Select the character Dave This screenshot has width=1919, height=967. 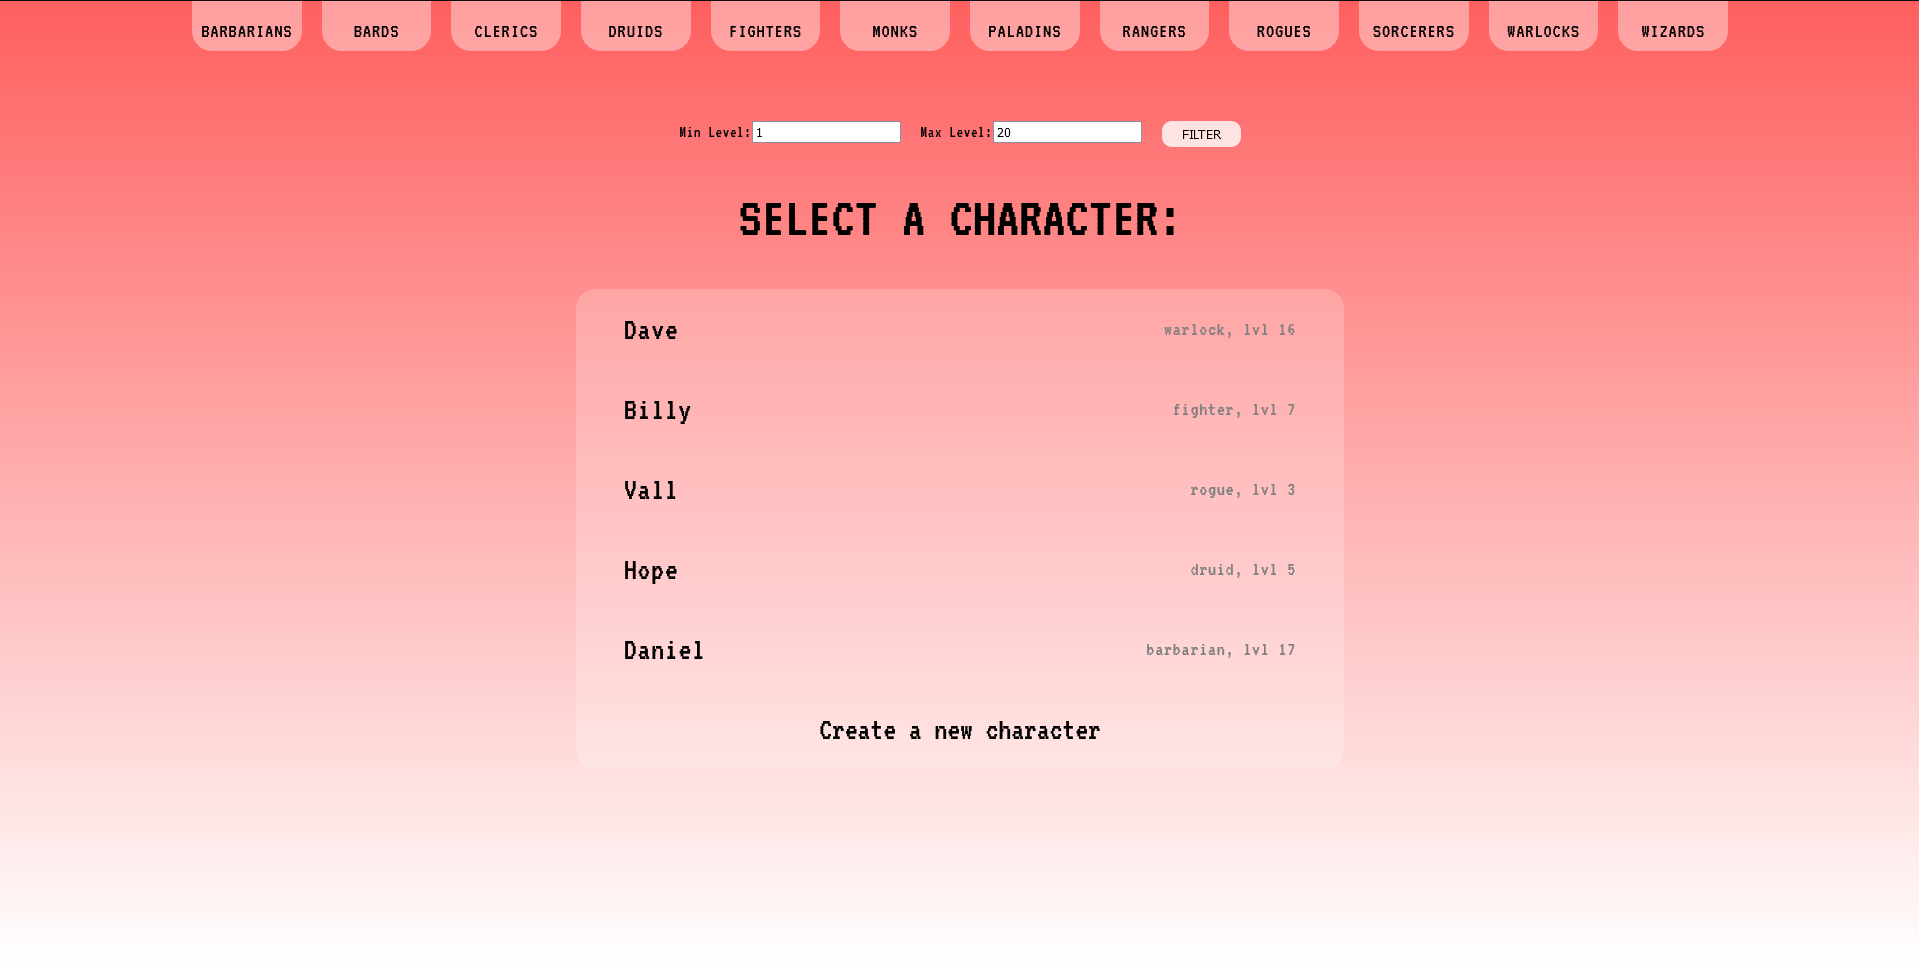[x=959, y=330]
